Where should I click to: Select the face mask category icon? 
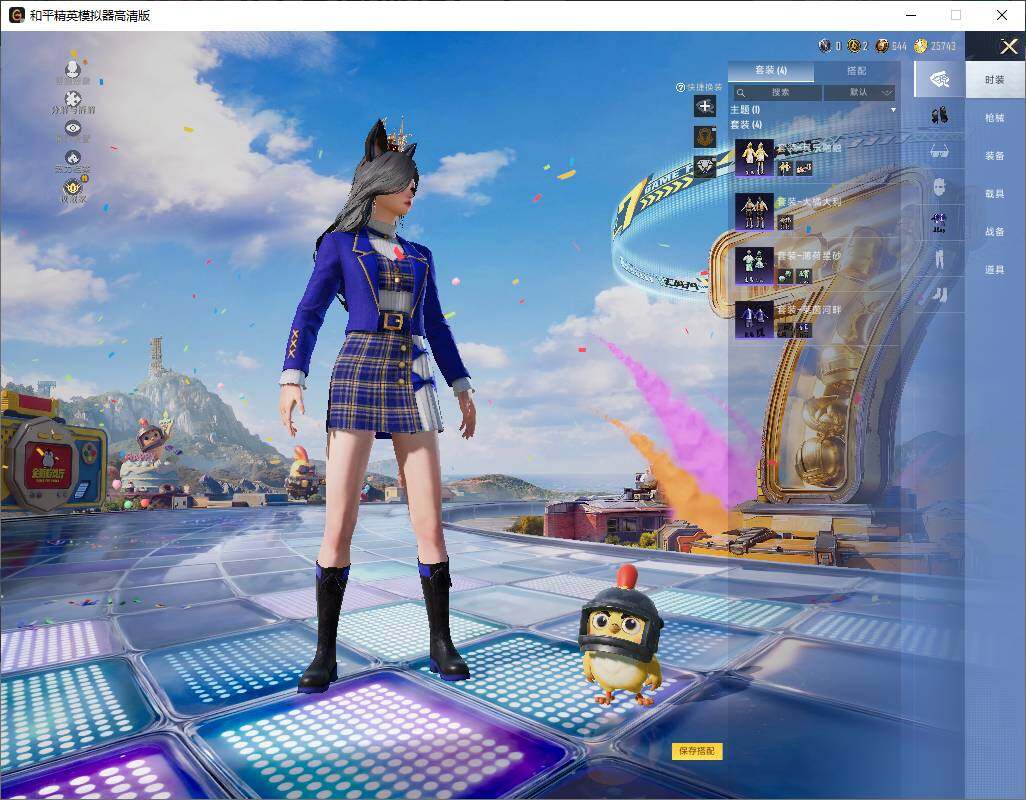[940, 188]
